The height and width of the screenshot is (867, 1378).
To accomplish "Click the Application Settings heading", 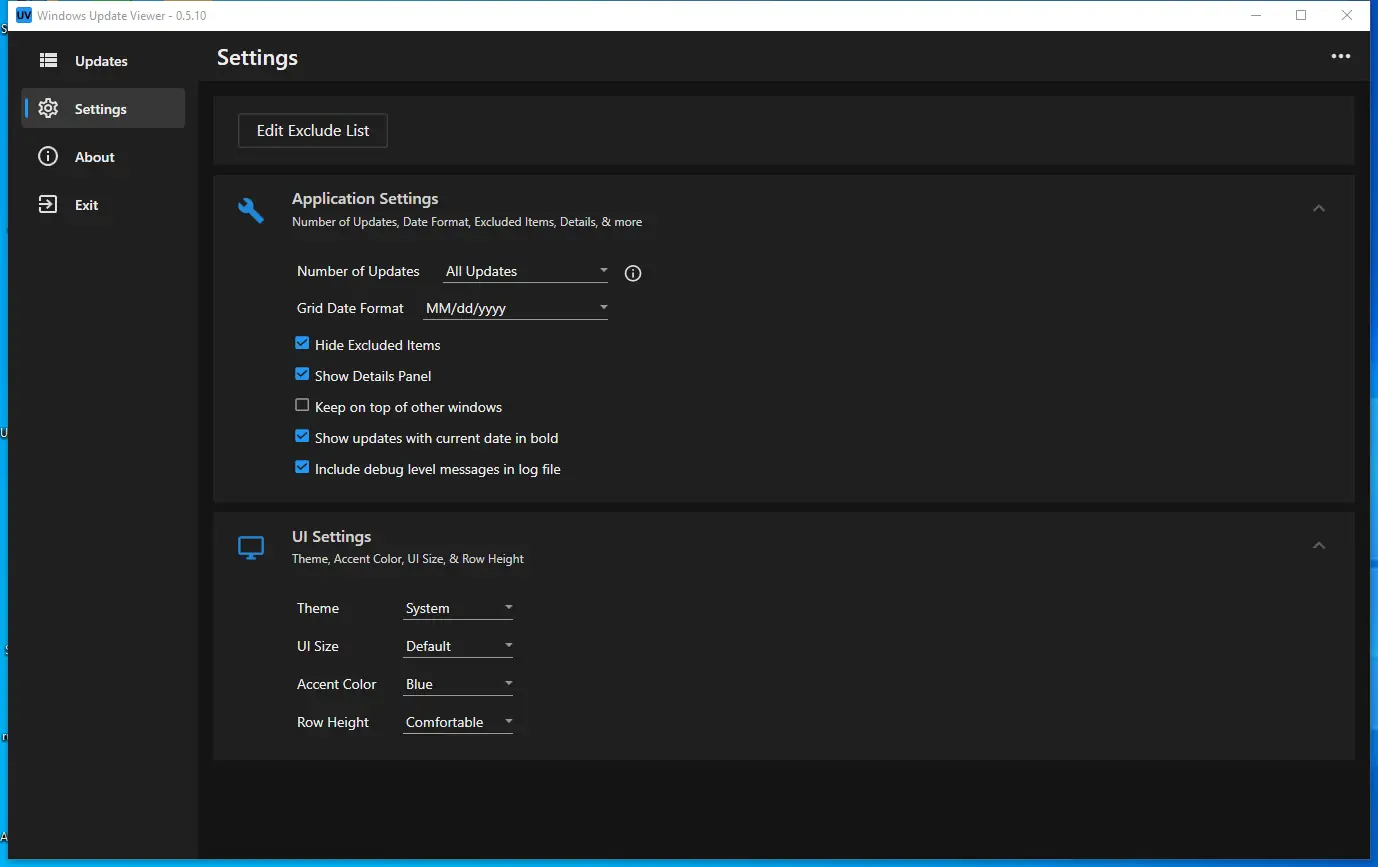I will coord(365,199).
